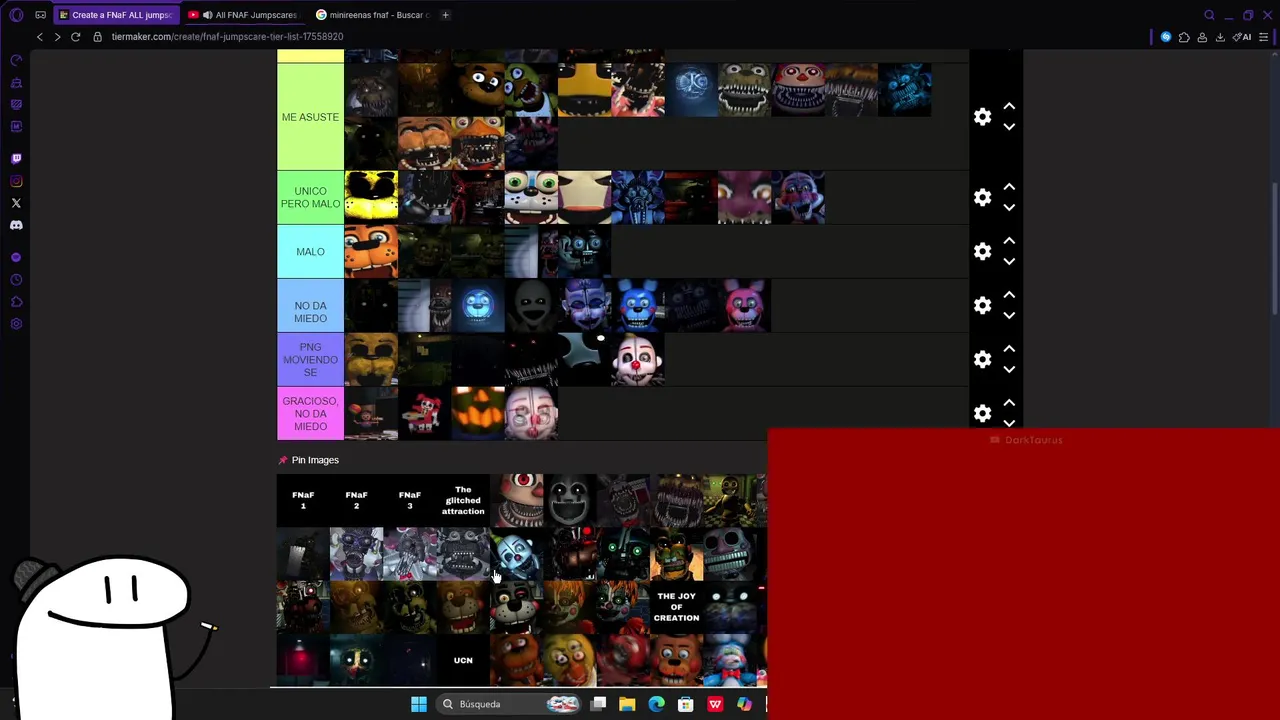Image resolution: width=1280 pixels, height=720 pixels.
Task: Select the UCN image tile
Action: click(x=463, y=660)
